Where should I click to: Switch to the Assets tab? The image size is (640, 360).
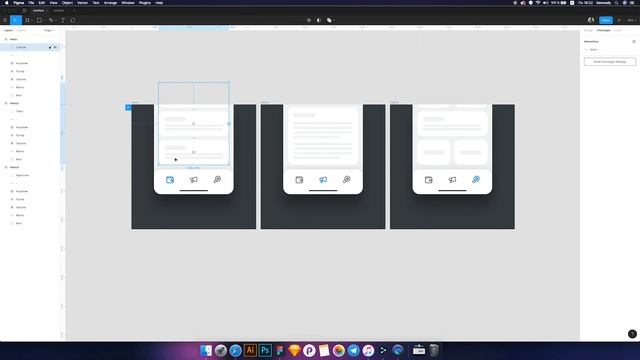21,30
